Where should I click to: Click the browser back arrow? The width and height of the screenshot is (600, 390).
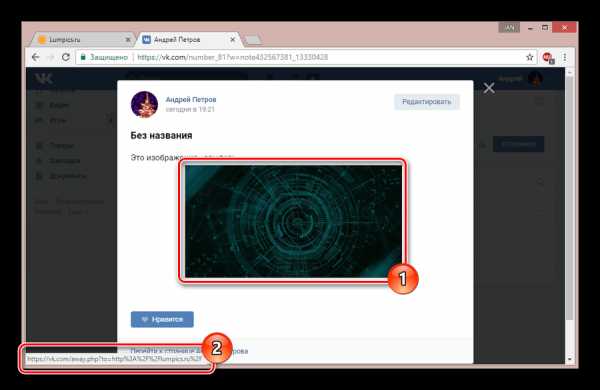[36, 57]
